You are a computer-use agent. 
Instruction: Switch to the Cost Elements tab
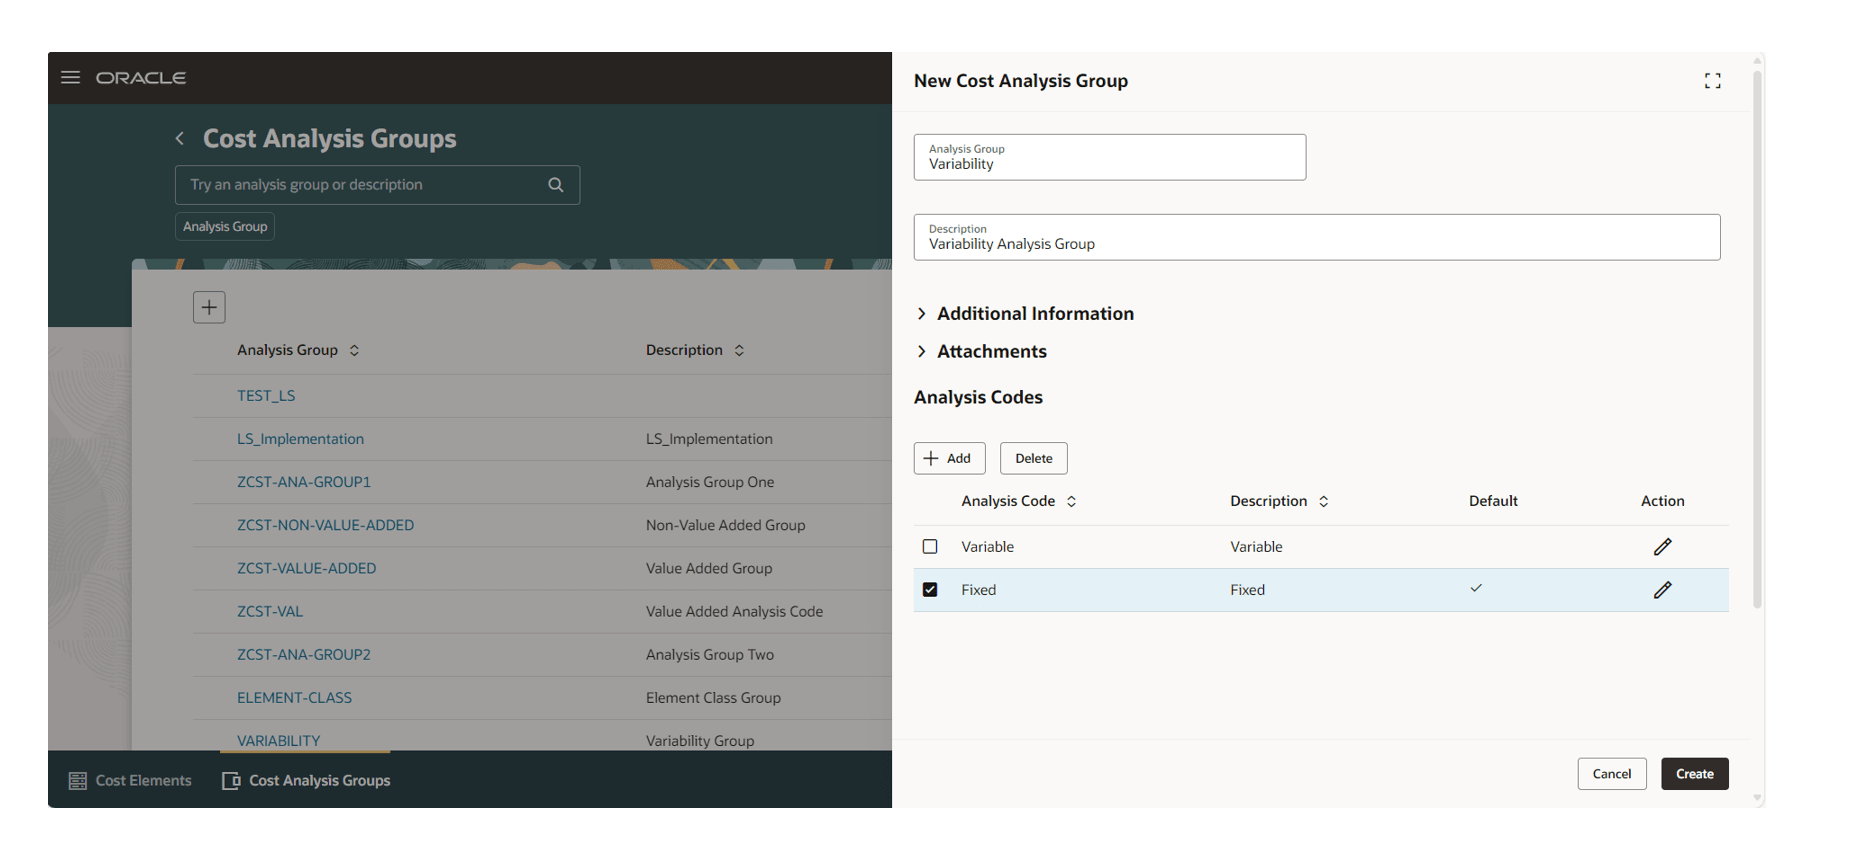[x=130, y=781]
